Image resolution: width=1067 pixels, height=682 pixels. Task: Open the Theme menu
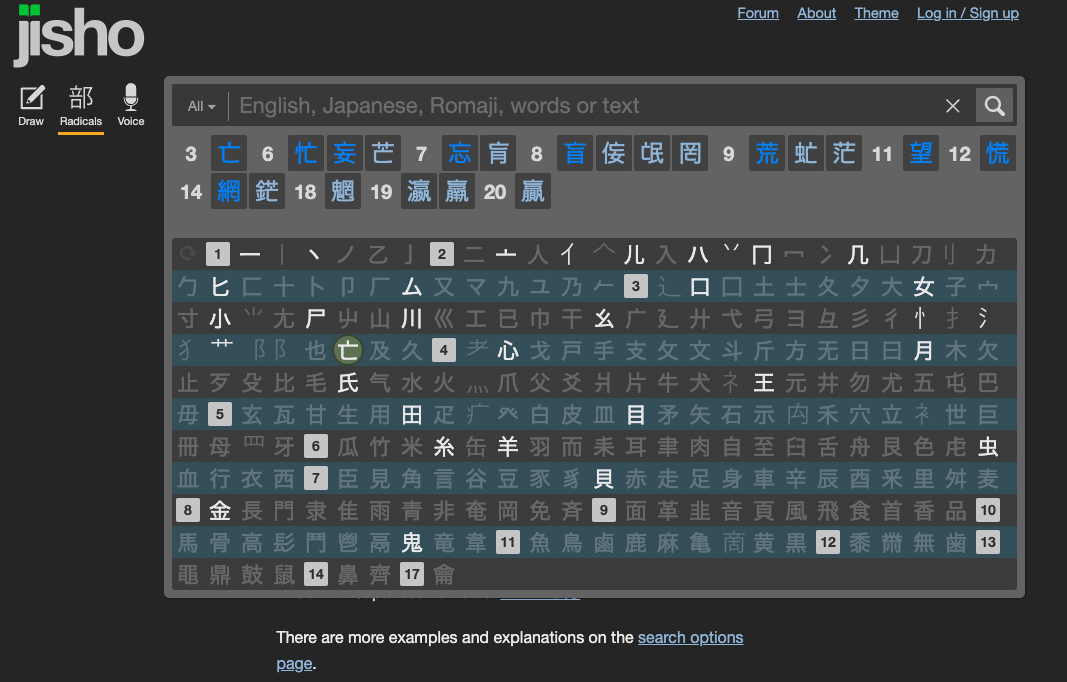(x=876, y=13)
